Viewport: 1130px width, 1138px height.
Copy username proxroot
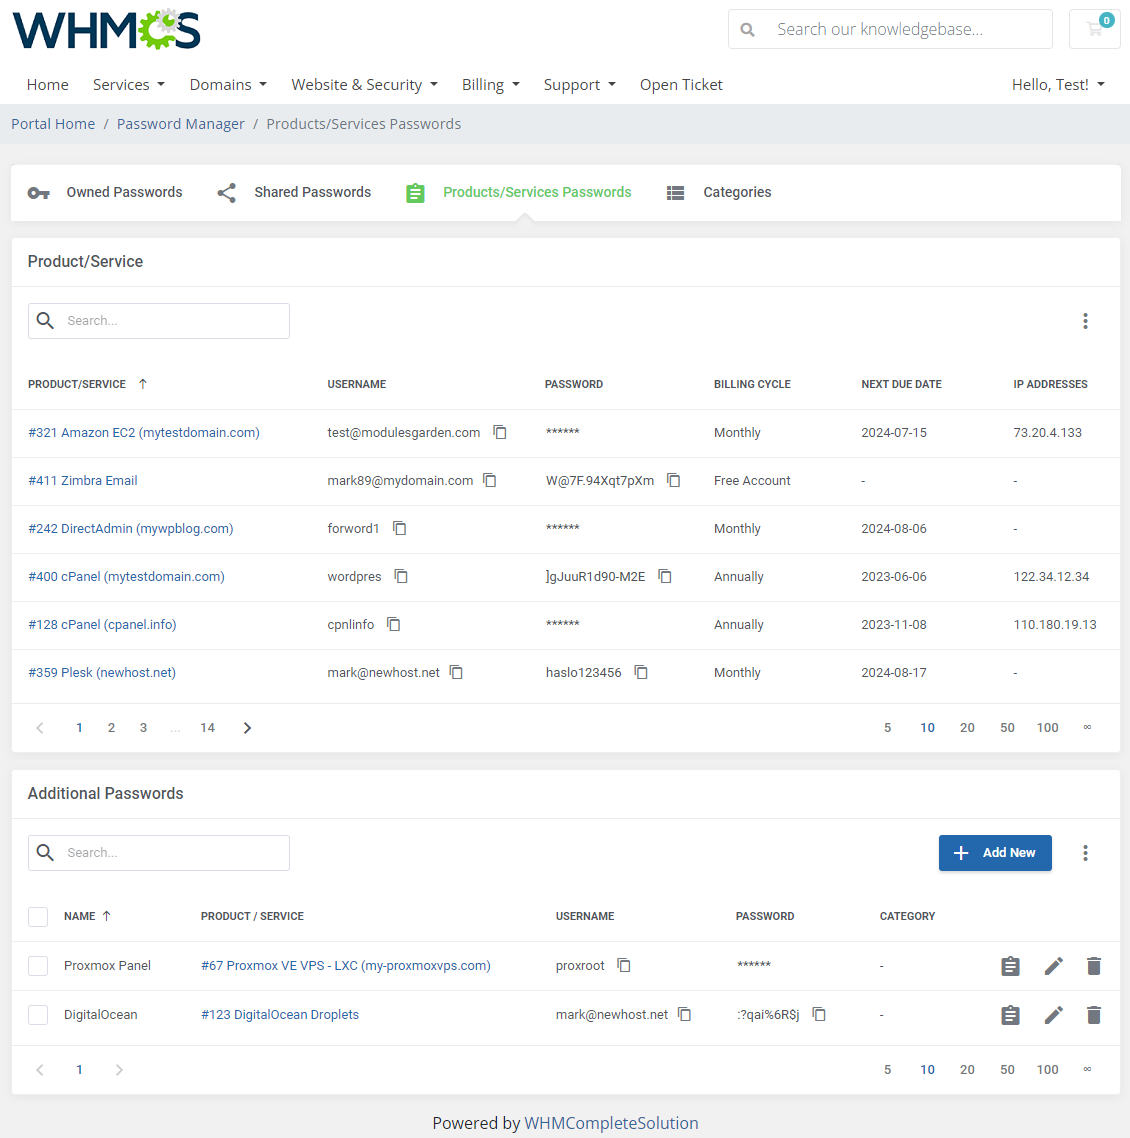[623, 965]
